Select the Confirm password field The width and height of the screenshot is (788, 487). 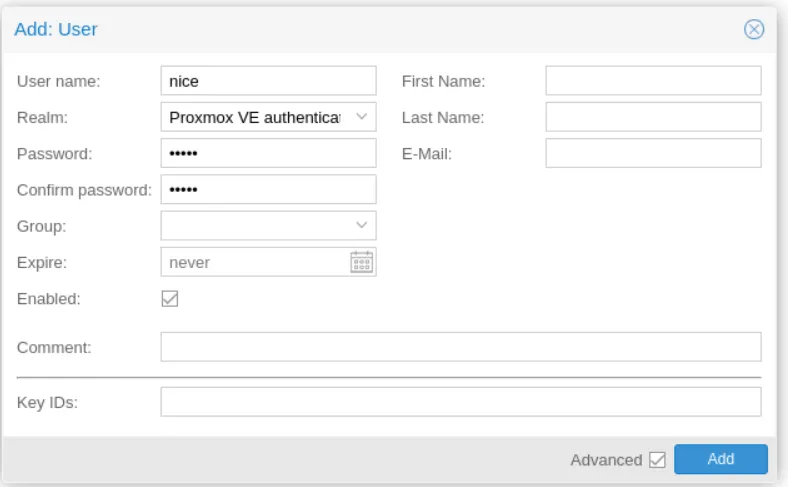click(x=267, y=189)
